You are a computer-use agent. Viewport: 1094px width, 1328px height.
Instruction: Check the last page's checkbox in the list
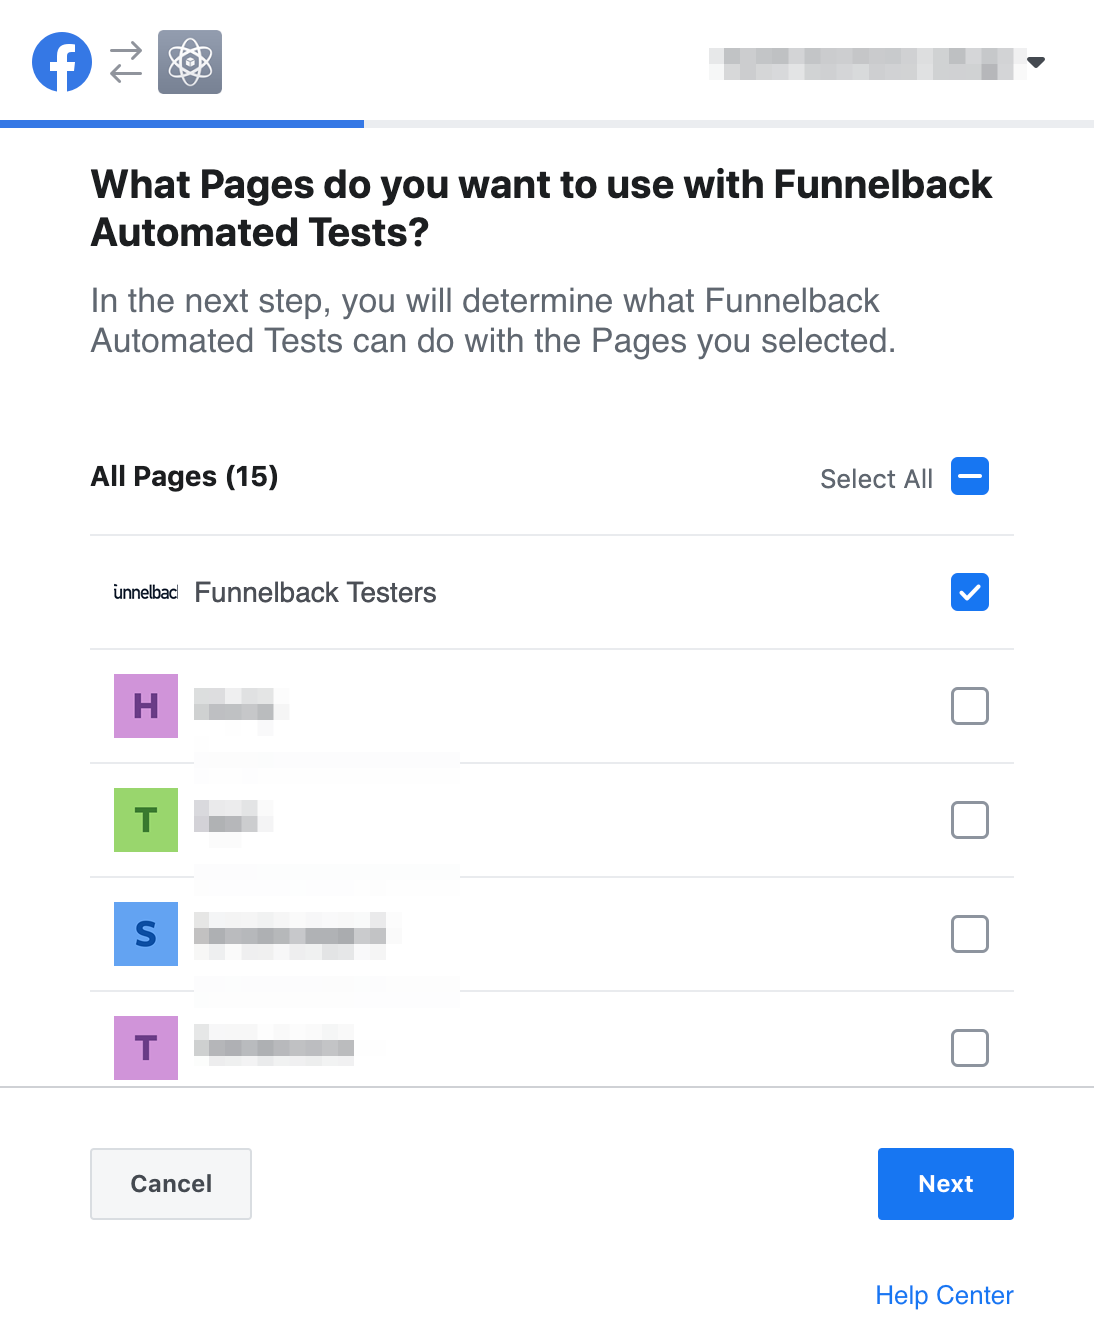[x=968, y=1048]
